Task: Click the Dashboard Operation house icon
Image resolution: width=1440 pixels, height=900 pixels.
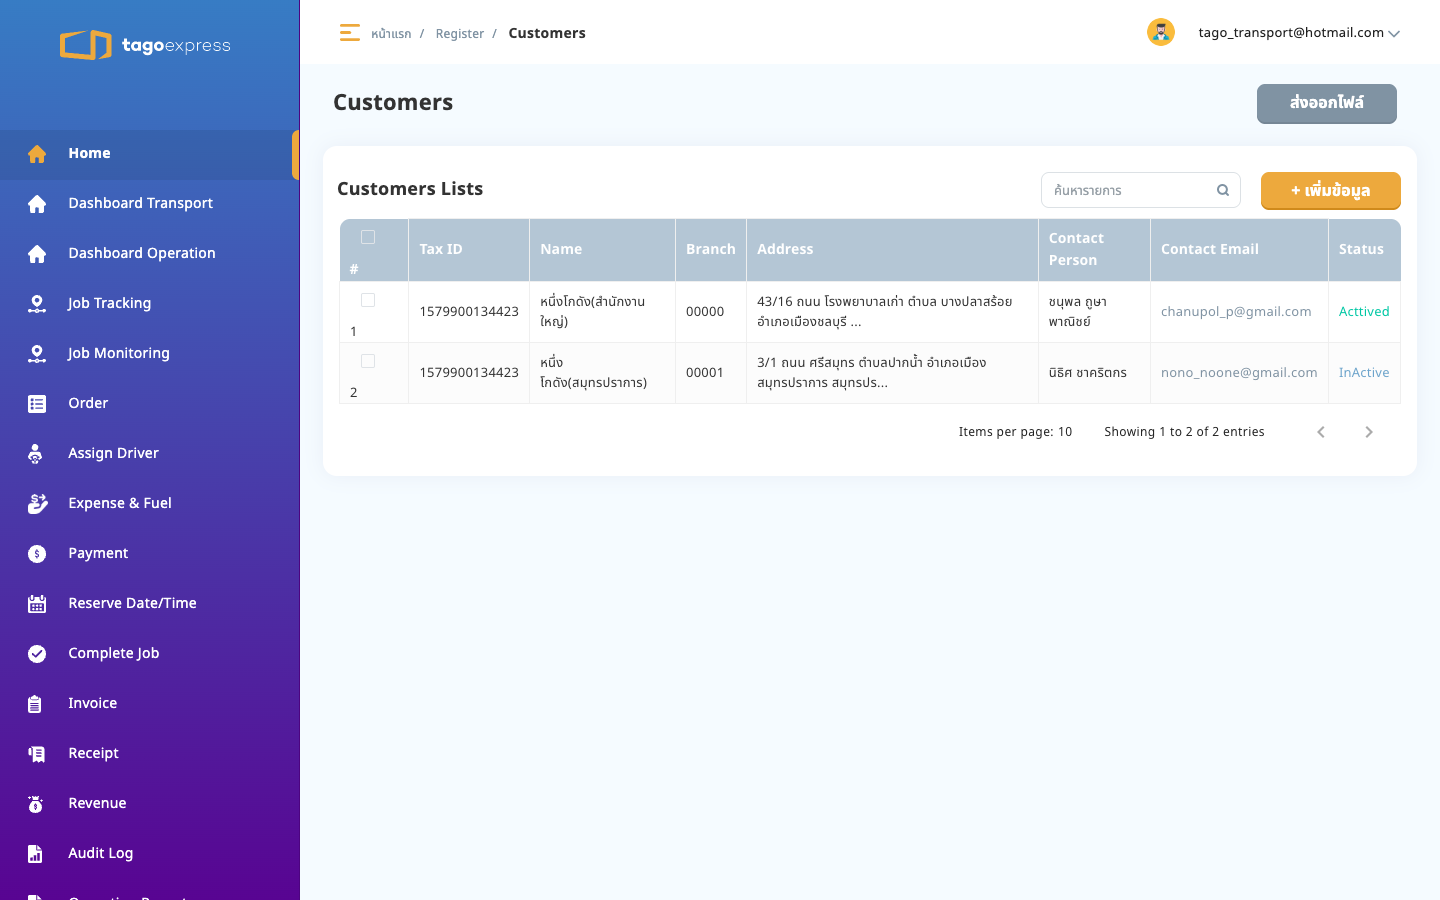Action: (37, 254)
